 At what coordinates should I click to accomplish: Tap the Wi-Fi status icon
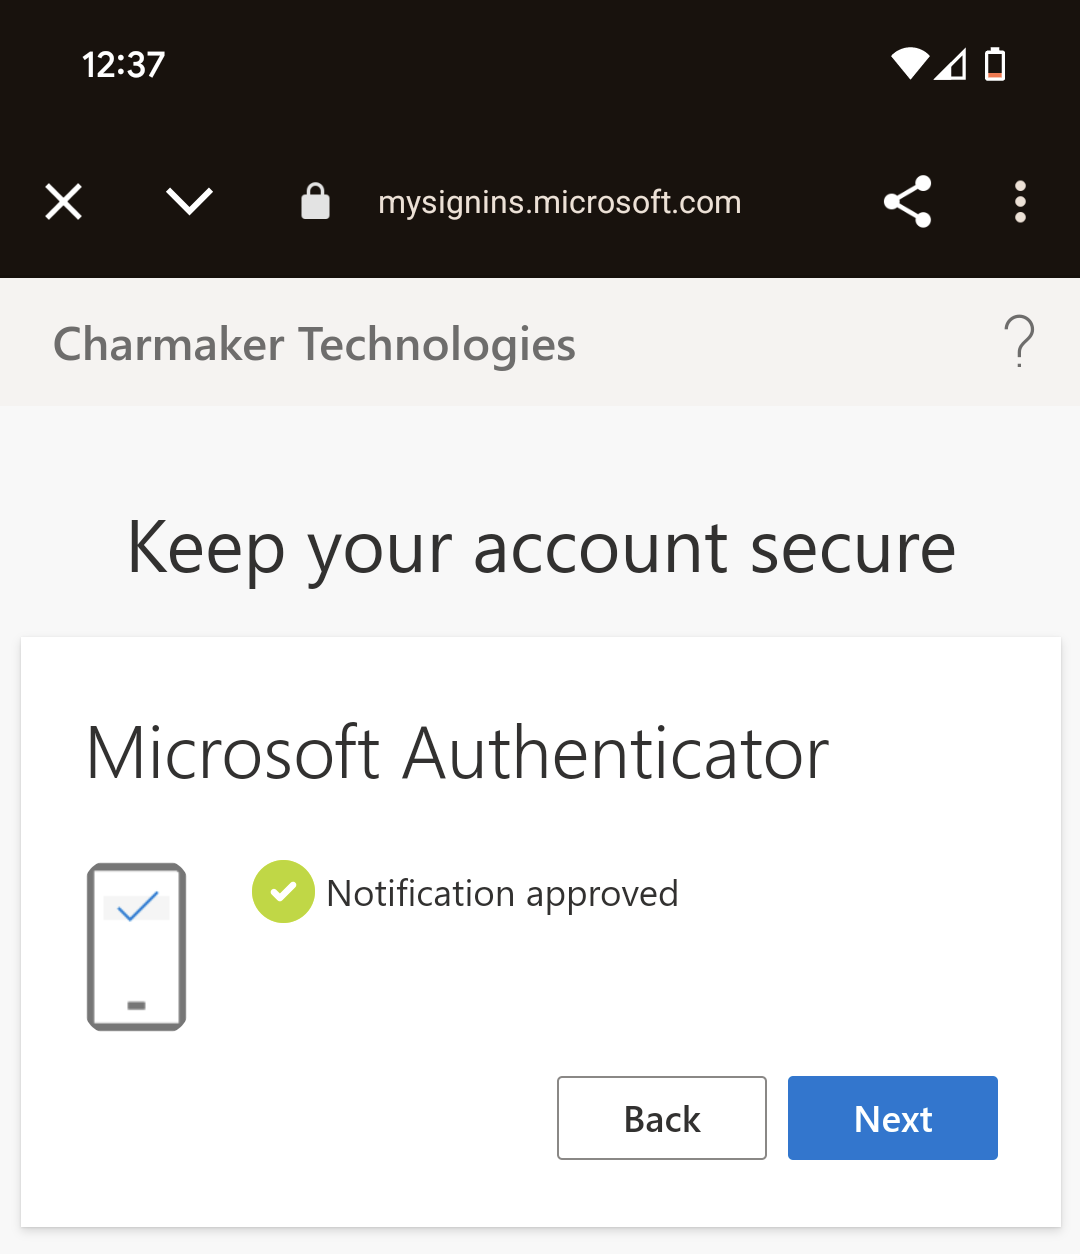tap(910, 64)
